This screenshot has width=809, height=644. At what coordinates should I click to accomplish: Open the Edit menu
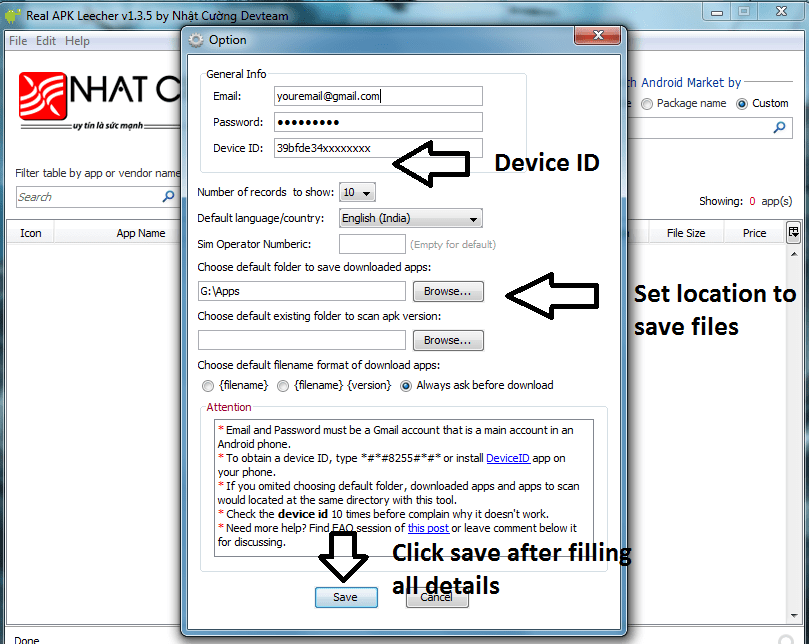tap(46, 41)
